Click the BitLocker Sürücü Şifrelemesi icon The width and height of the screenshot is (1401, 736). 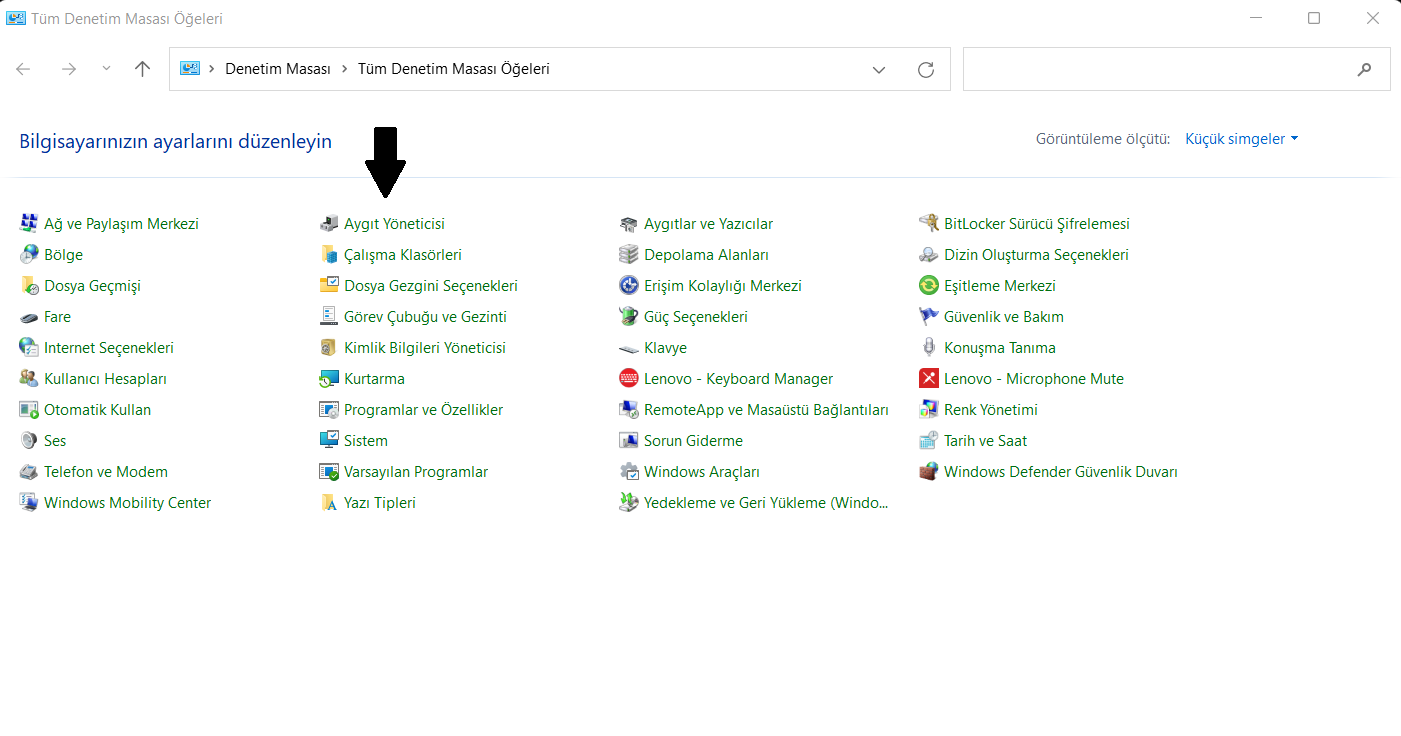(928, 224)
